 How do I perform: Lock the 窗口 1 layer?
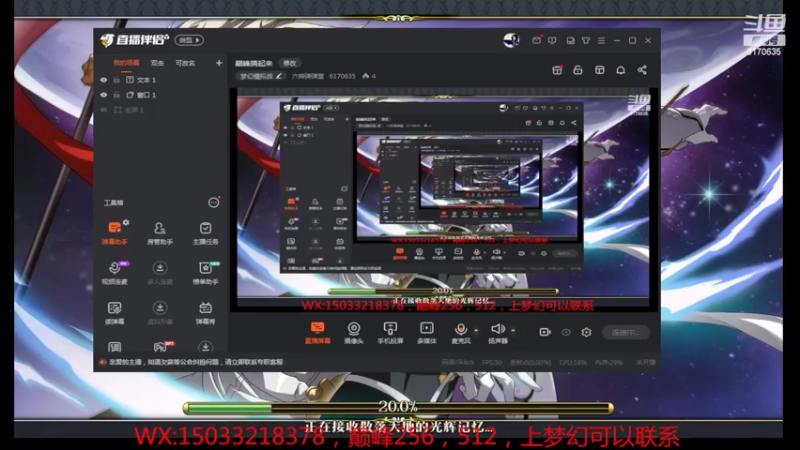click(116, 95)
